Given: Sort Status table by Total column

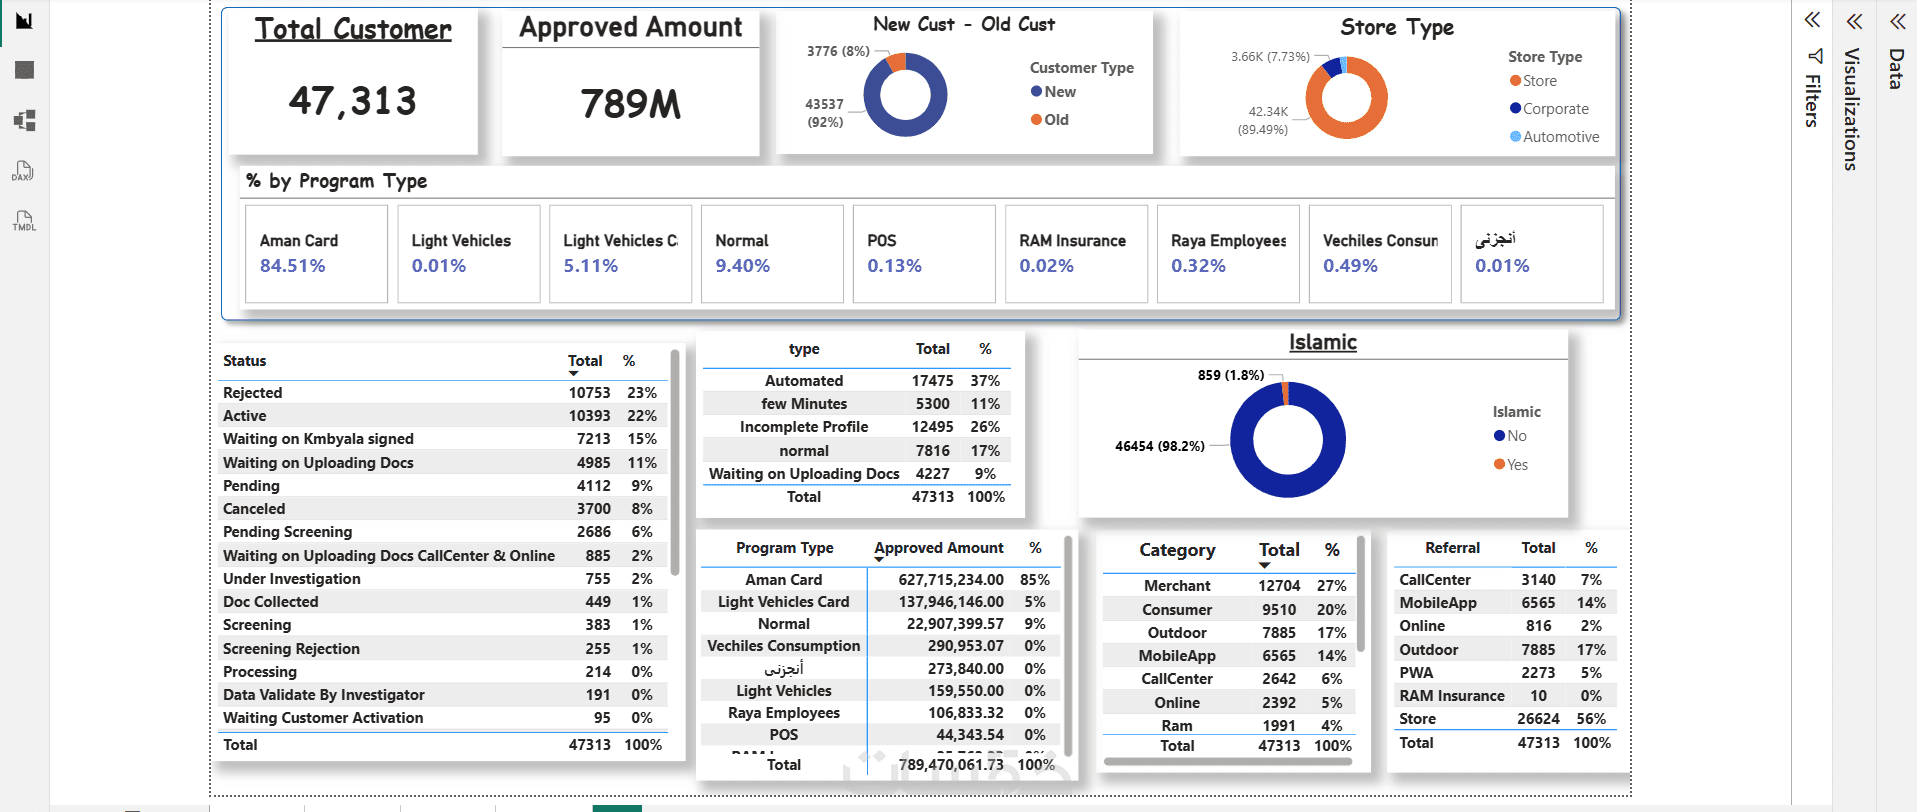Looking at the screenshot, I should pos(585,361).
